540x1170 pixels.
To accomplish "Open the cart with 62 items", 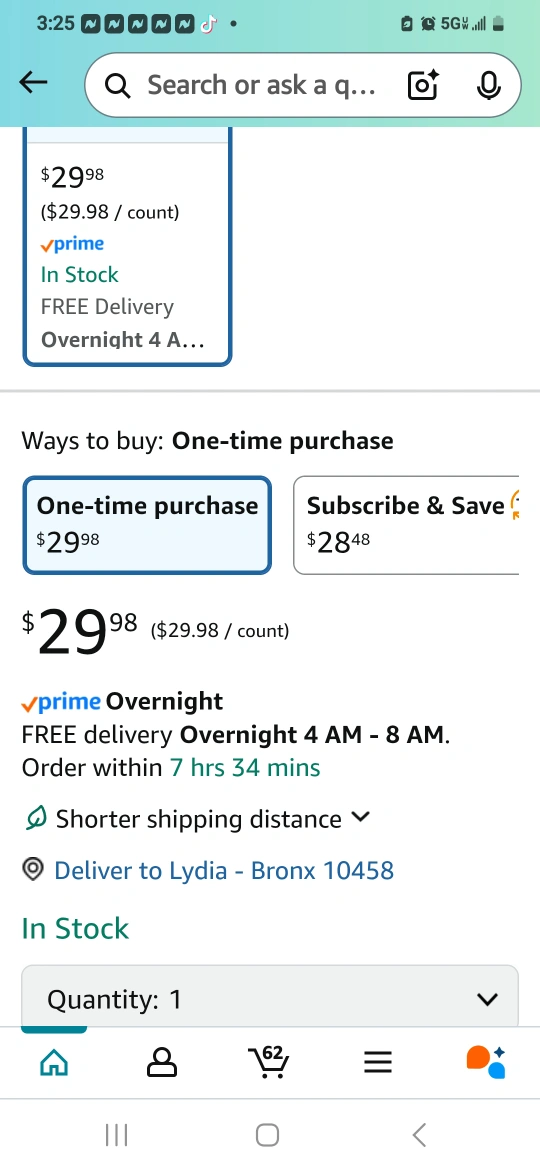I will [x=269, y=1061].
